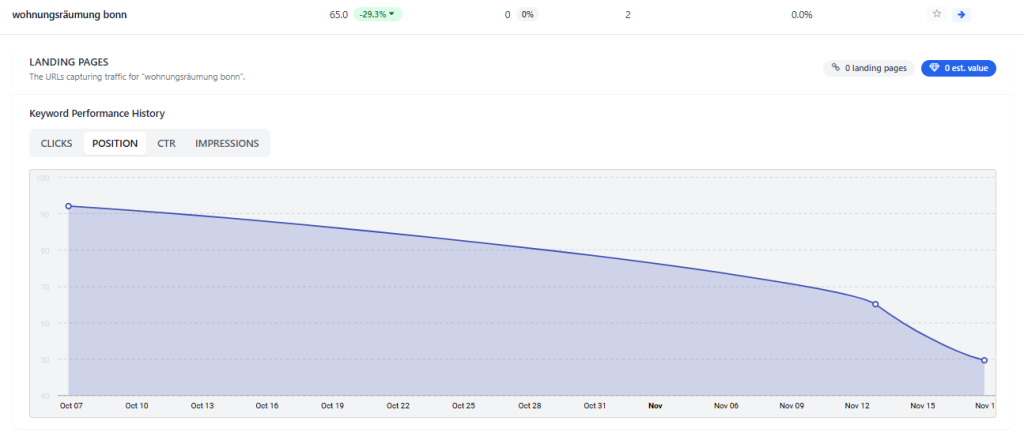Image resolution: width=1024 pixels, height=436 pixels.
Task: Click the chart data point at Oct 07
Action: (68, 206)
